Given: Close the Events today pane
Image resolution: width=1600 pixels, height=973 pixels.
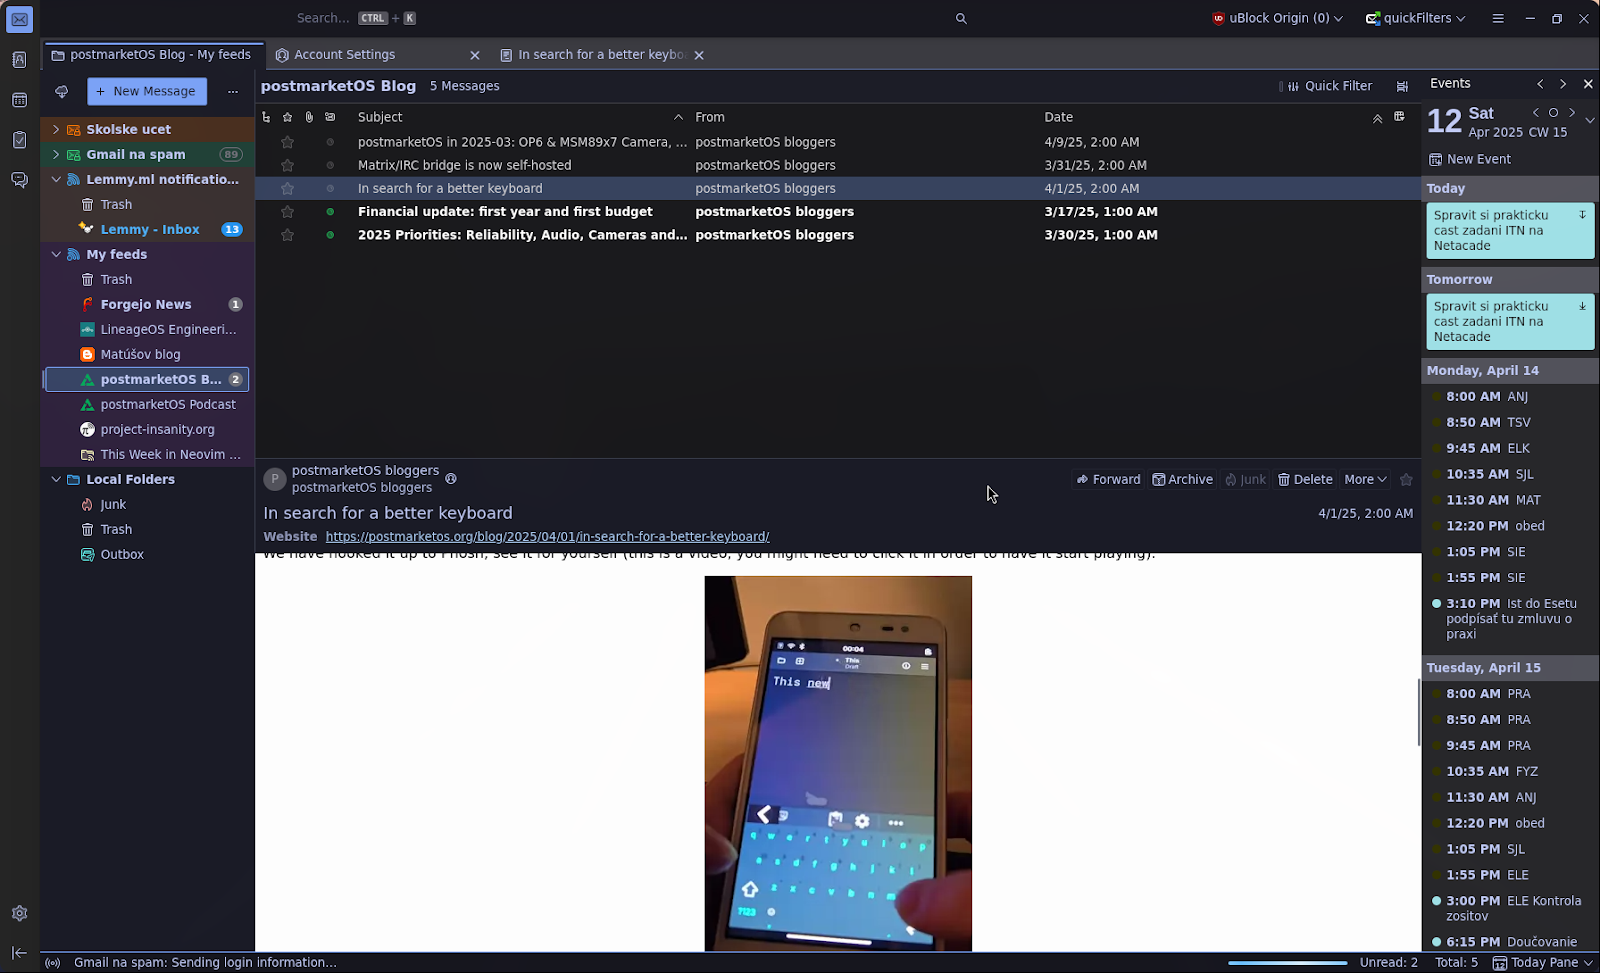Looking at the screenshot, I should 1588,84.
